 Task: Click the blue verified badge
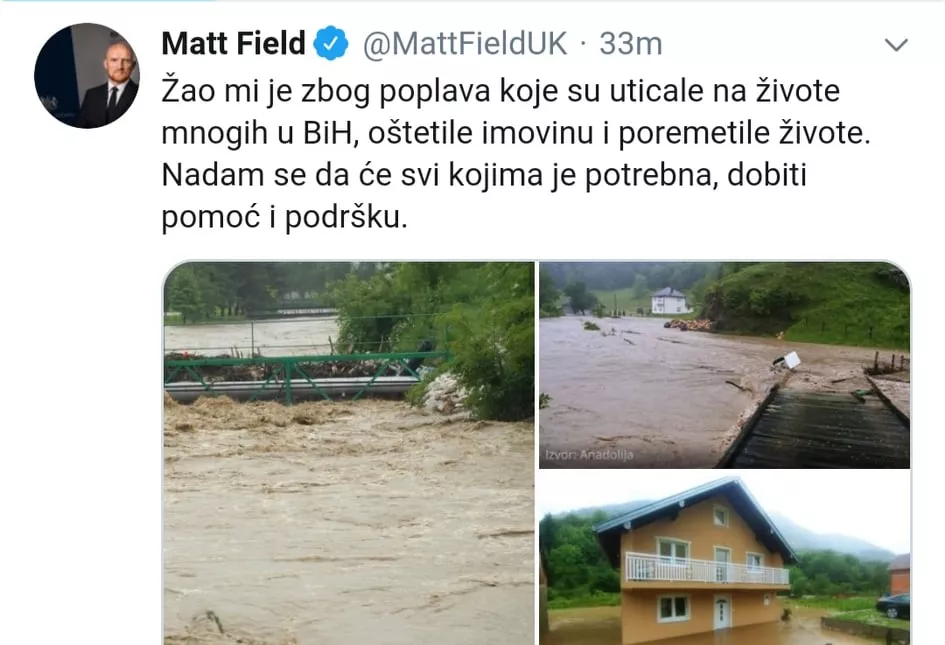(x=331, y=43)
